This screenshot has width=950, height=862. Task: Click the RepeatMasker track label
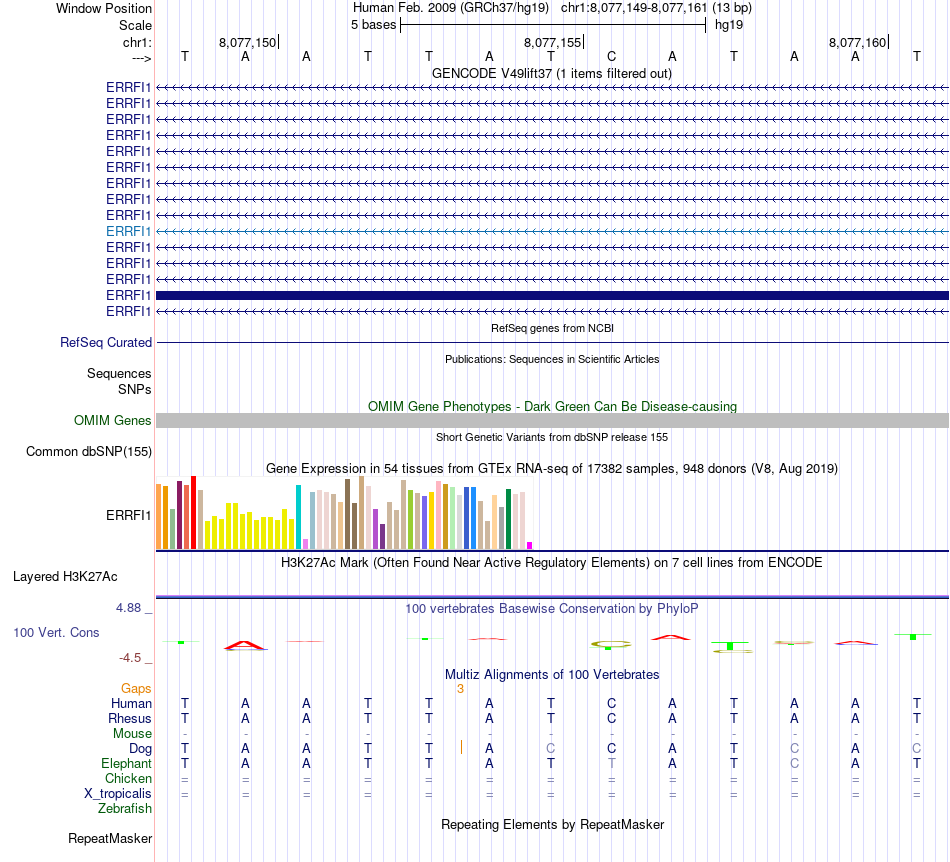pos(110,838)
